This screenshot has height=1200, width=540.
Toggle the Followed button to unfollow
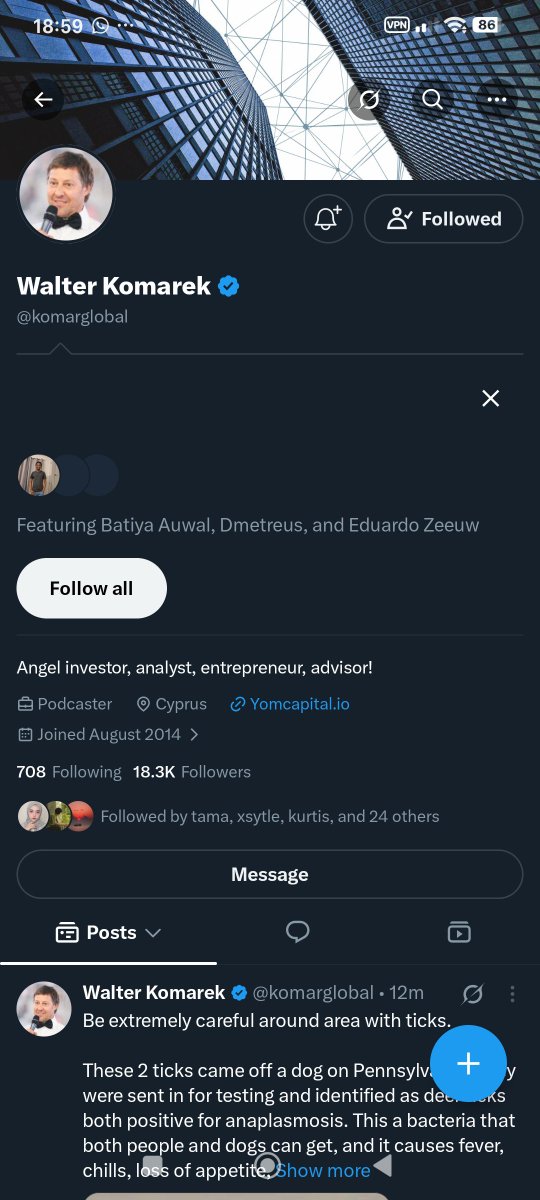click(443, 219)
